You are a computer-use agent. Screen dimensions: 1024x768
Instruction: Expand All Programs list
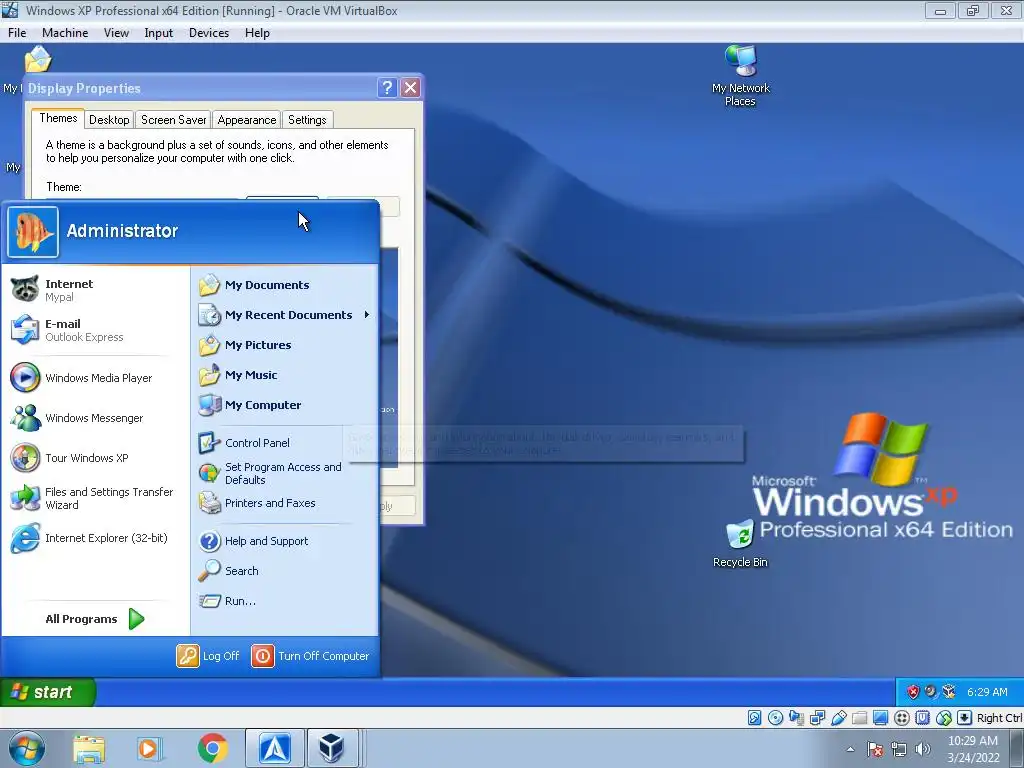click(94, 618)
